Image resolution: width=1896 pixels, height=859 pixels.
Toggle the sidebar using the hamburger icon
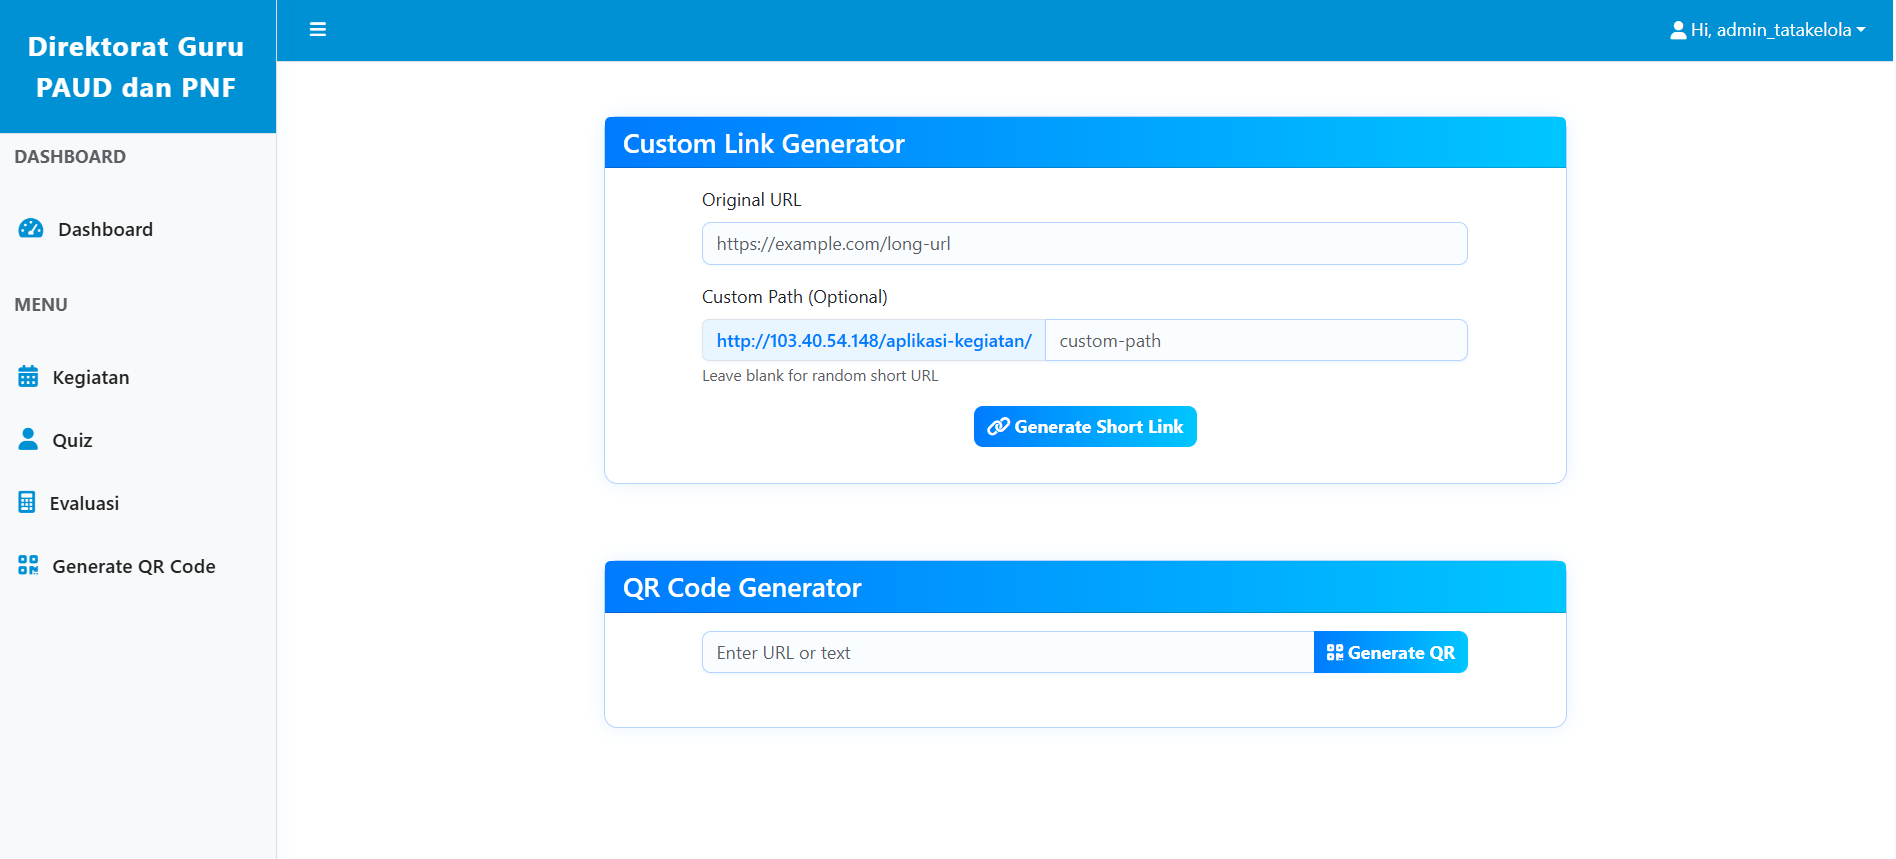click(317, 29)
